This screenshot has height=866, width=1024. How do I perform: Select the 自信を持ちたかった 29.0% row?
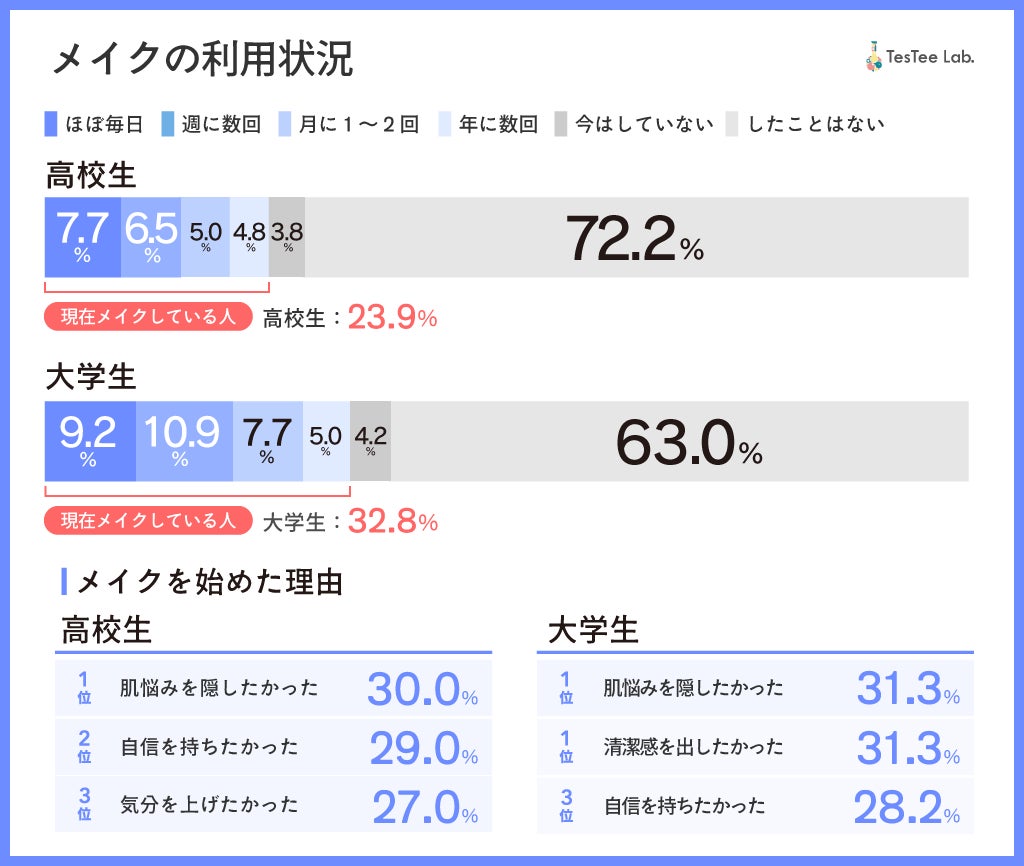[x=273, y=747]
